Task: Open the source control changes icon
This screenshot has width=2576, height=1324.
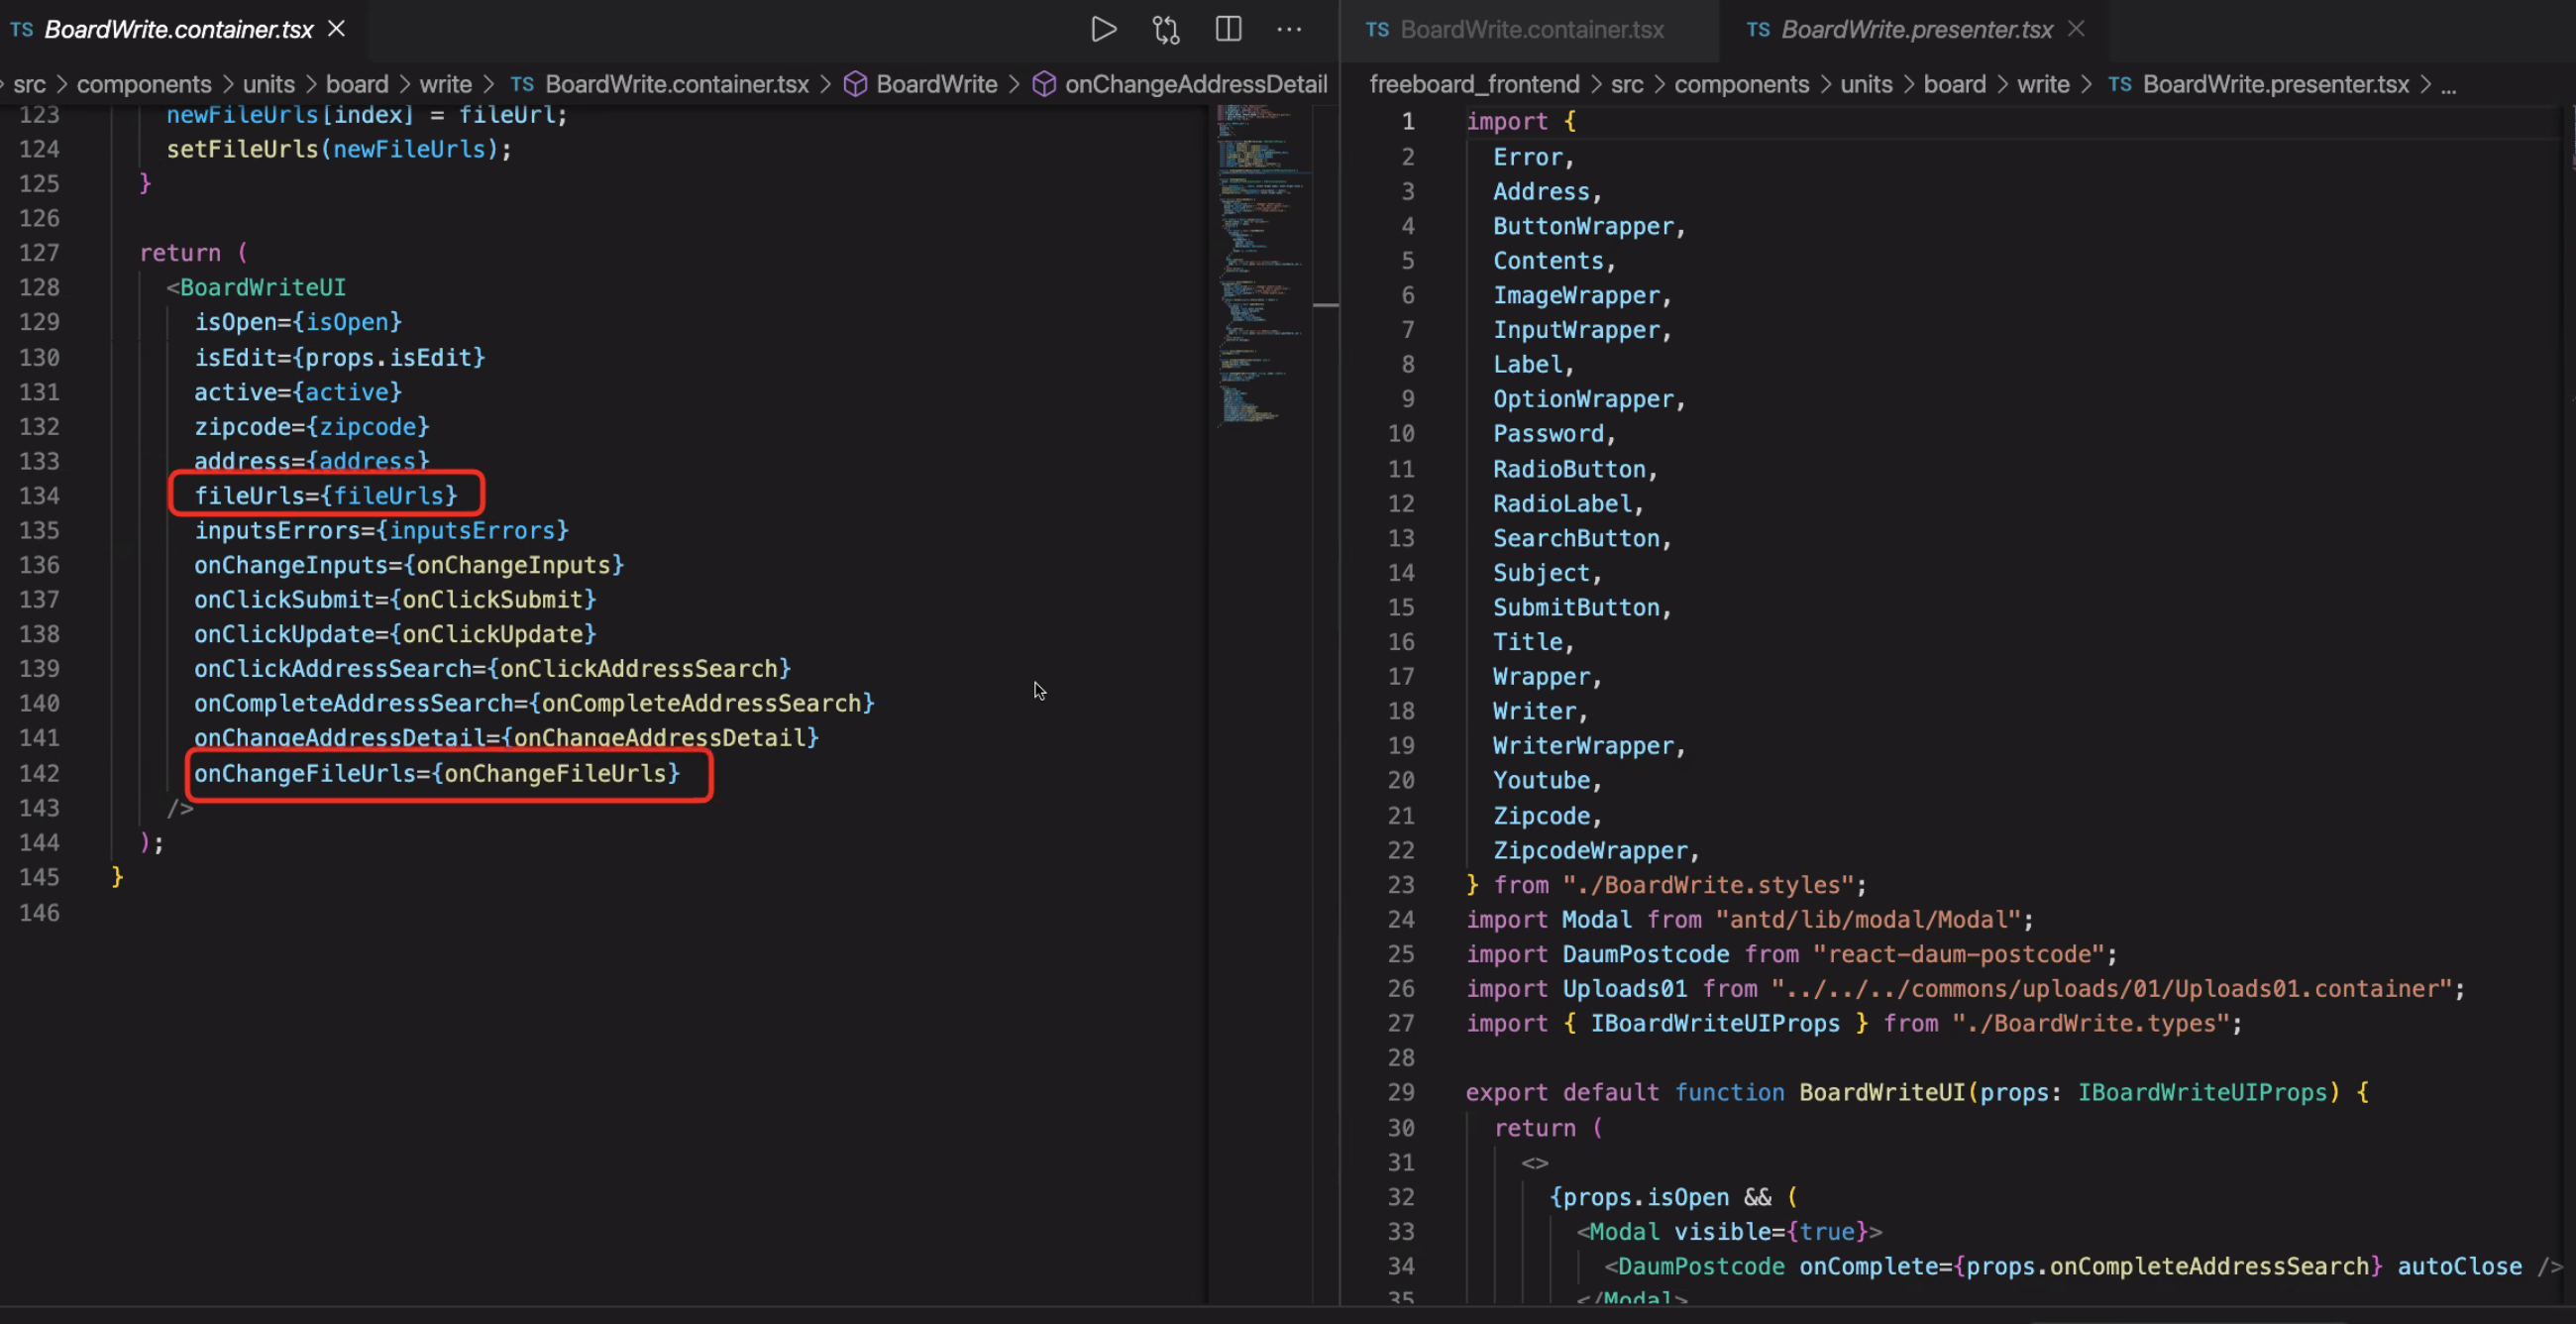Action: pos(1165,29)
